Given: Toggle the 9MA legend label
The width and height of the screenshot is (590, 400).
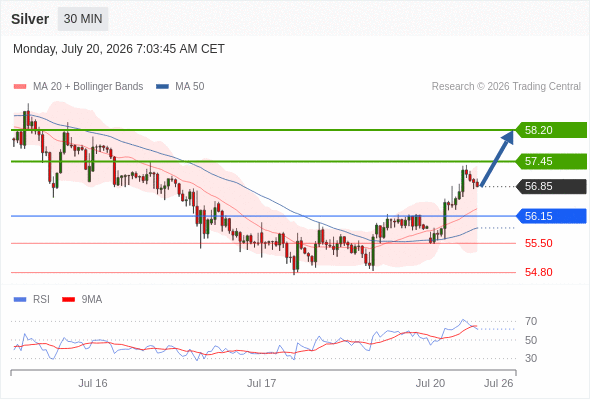Looking at the screenshot, I should click(x=92, y=300).
